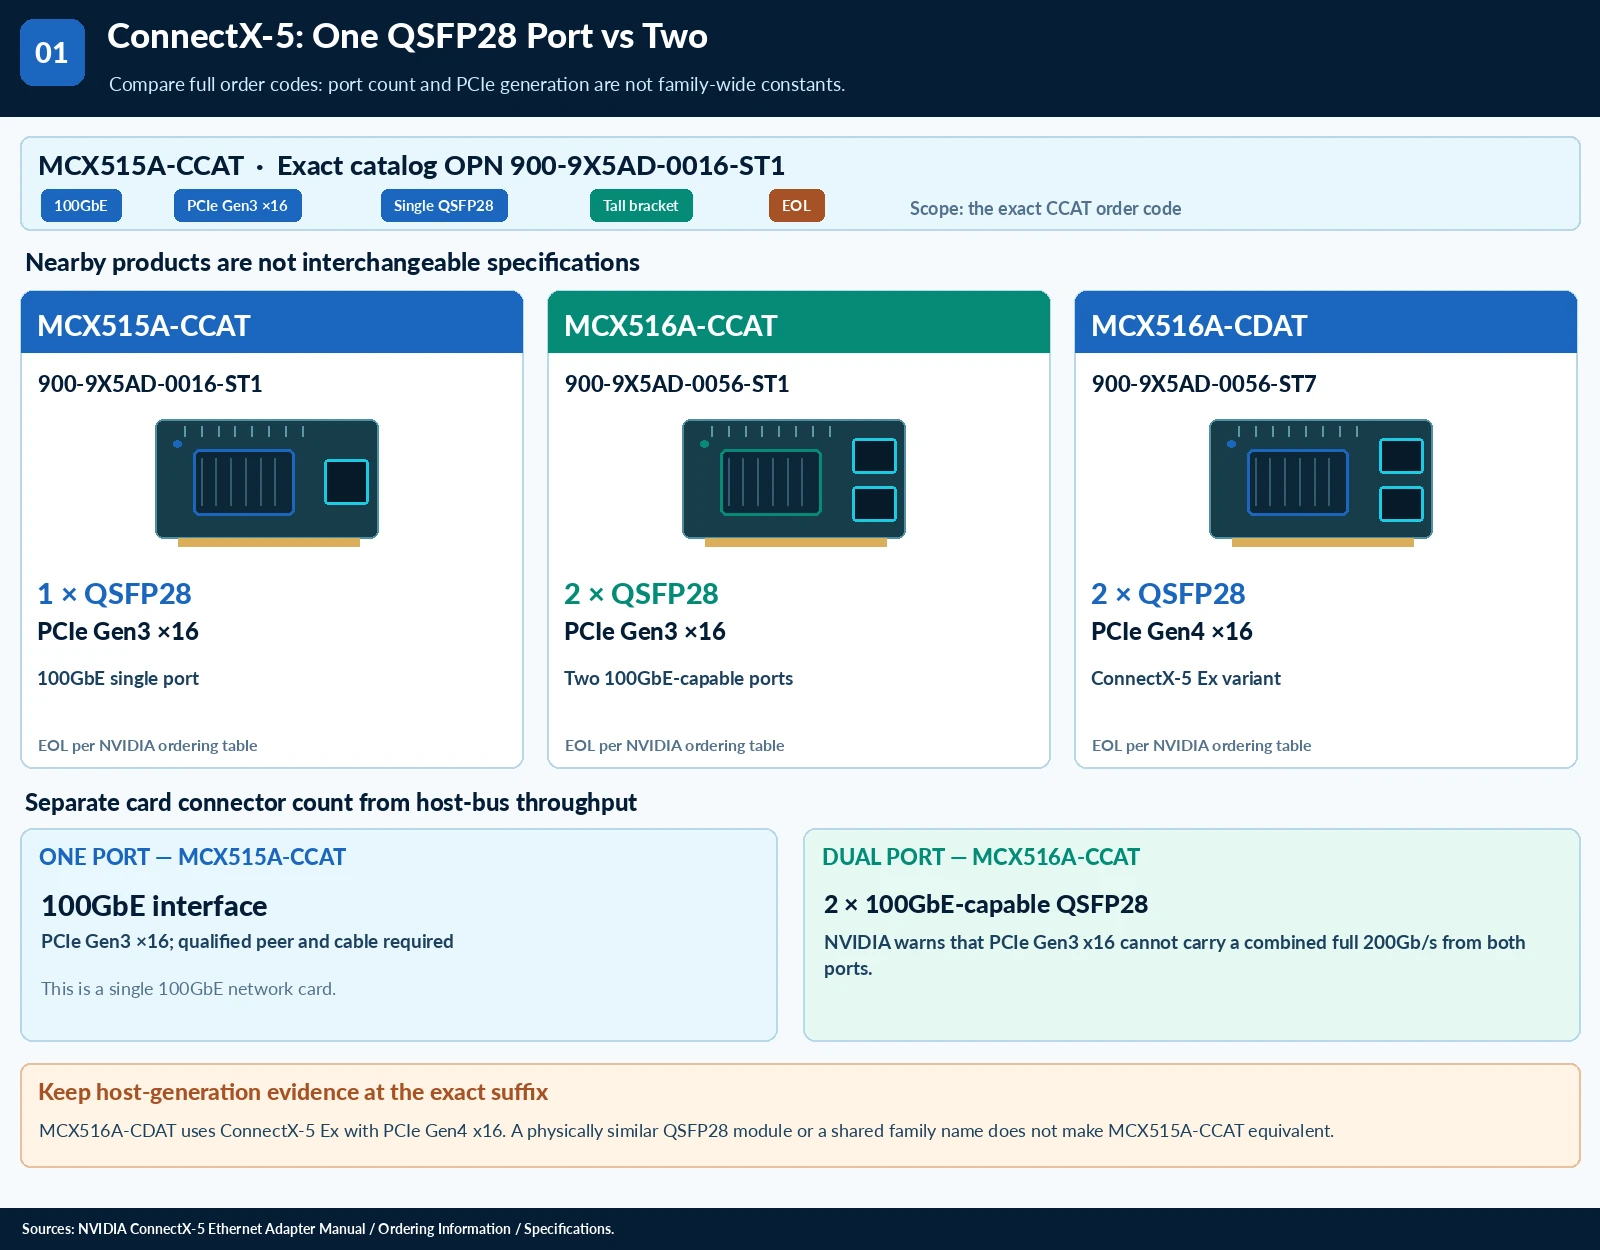
Task: Select the order code "900-9X5AD-0056-ST7"
Action: point(1204,384)
